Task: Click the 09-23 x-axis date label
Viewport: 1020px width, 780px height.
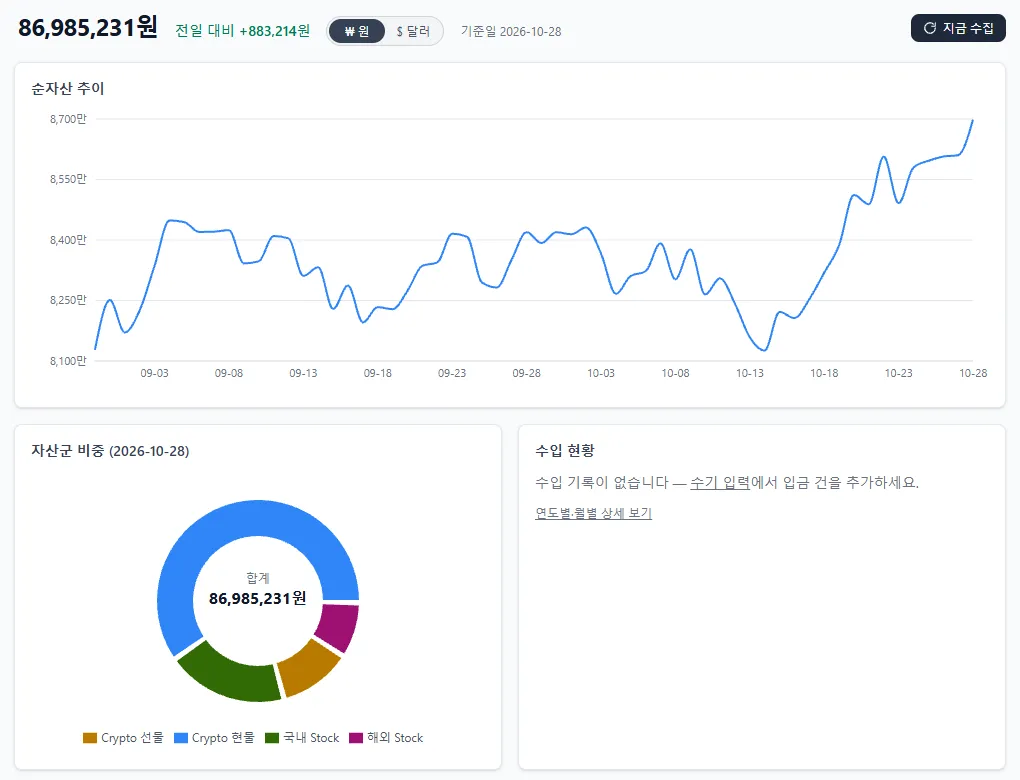Action: coord(452,373)
